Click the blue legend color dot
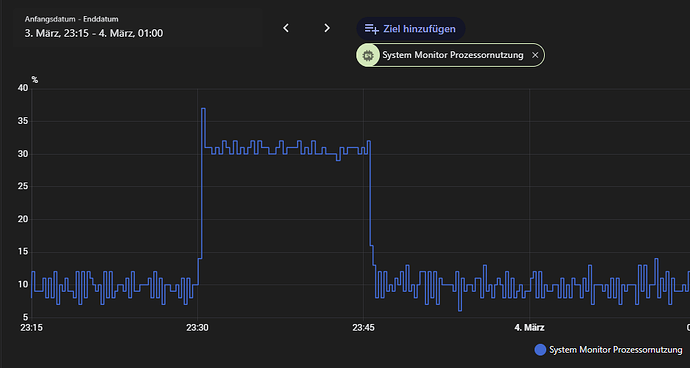The height and width of the screenshot is (368, 690). coord(540,350)
